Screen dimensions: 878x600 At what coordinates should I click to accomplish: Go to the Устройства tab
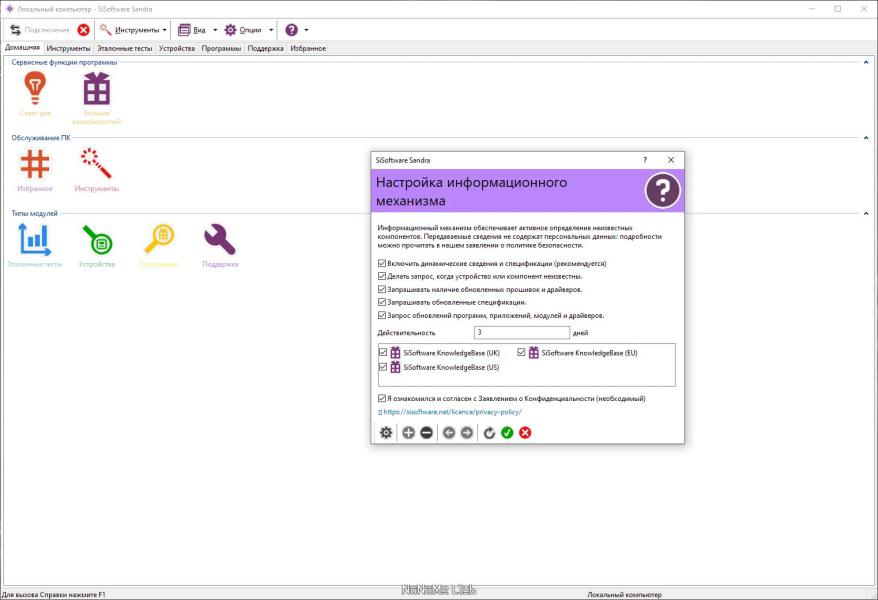(177, 49)
